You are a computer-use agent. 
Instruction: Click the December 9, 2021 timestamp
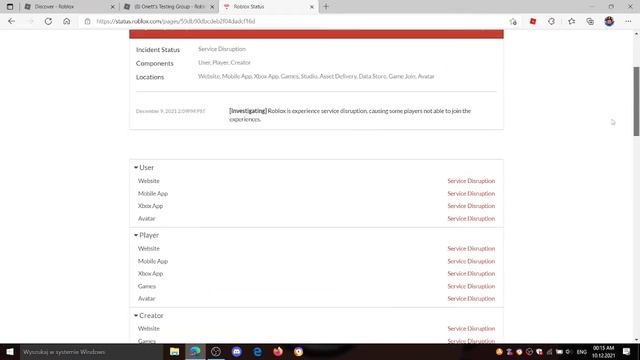pos(170,111)
